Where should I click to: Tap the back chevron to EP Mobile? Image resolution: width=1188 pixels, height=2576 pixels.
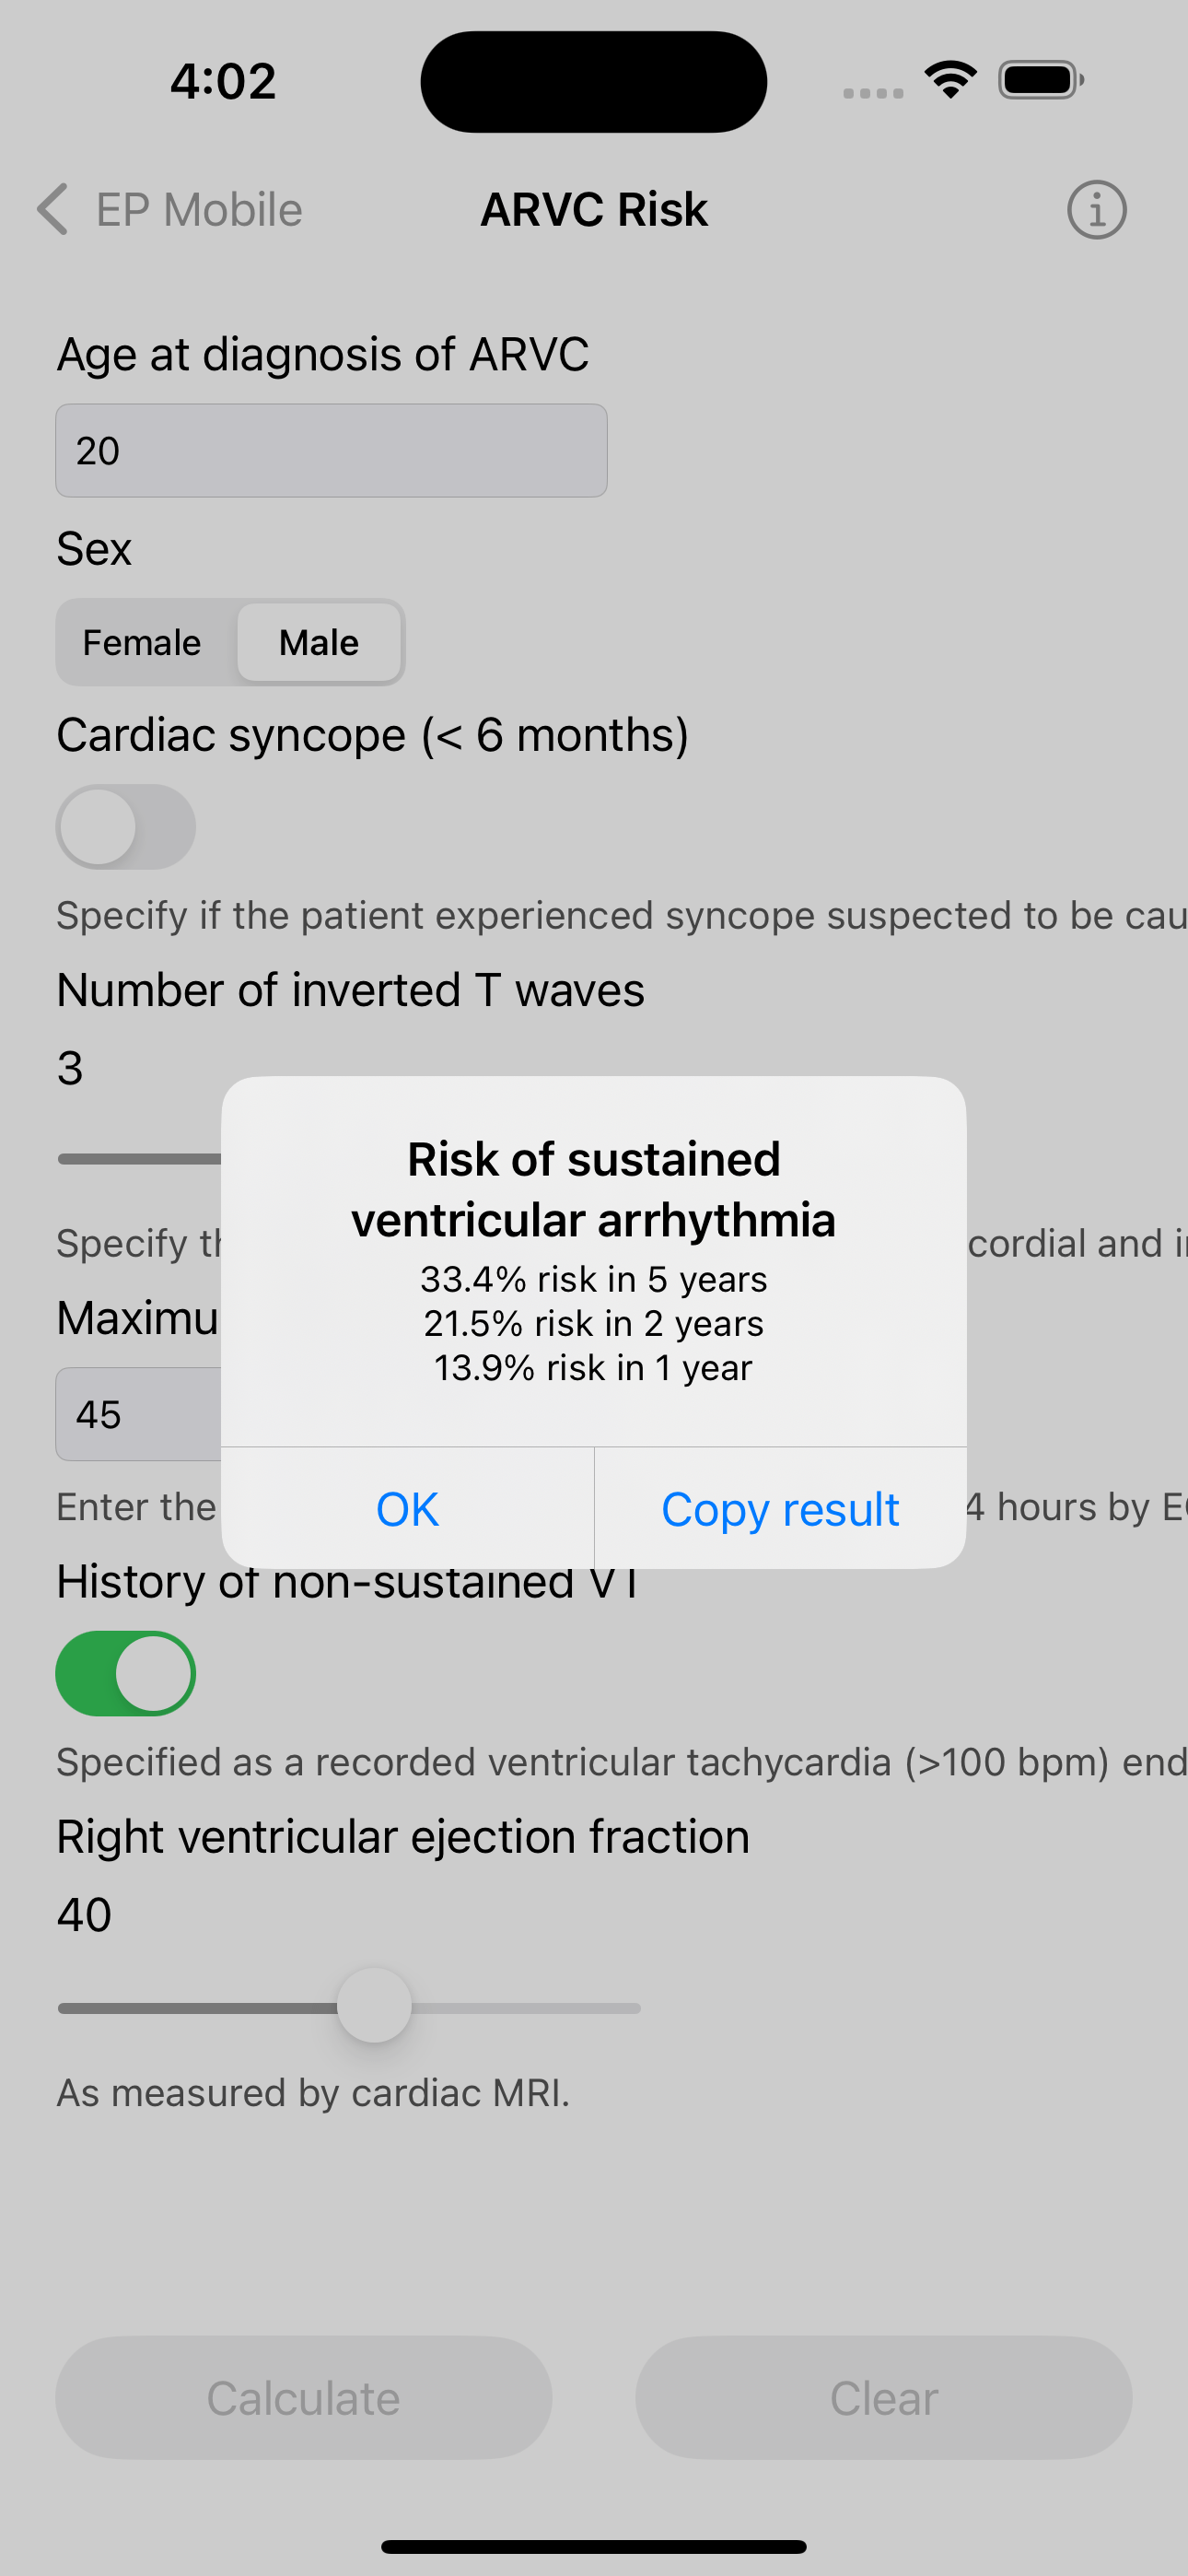pos(53,210)
